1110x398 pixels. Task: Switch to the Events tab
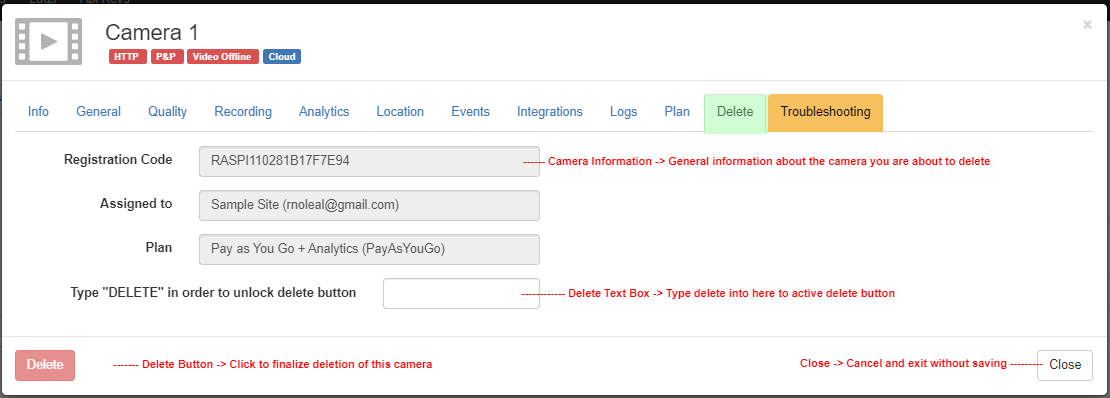[470, 112]
